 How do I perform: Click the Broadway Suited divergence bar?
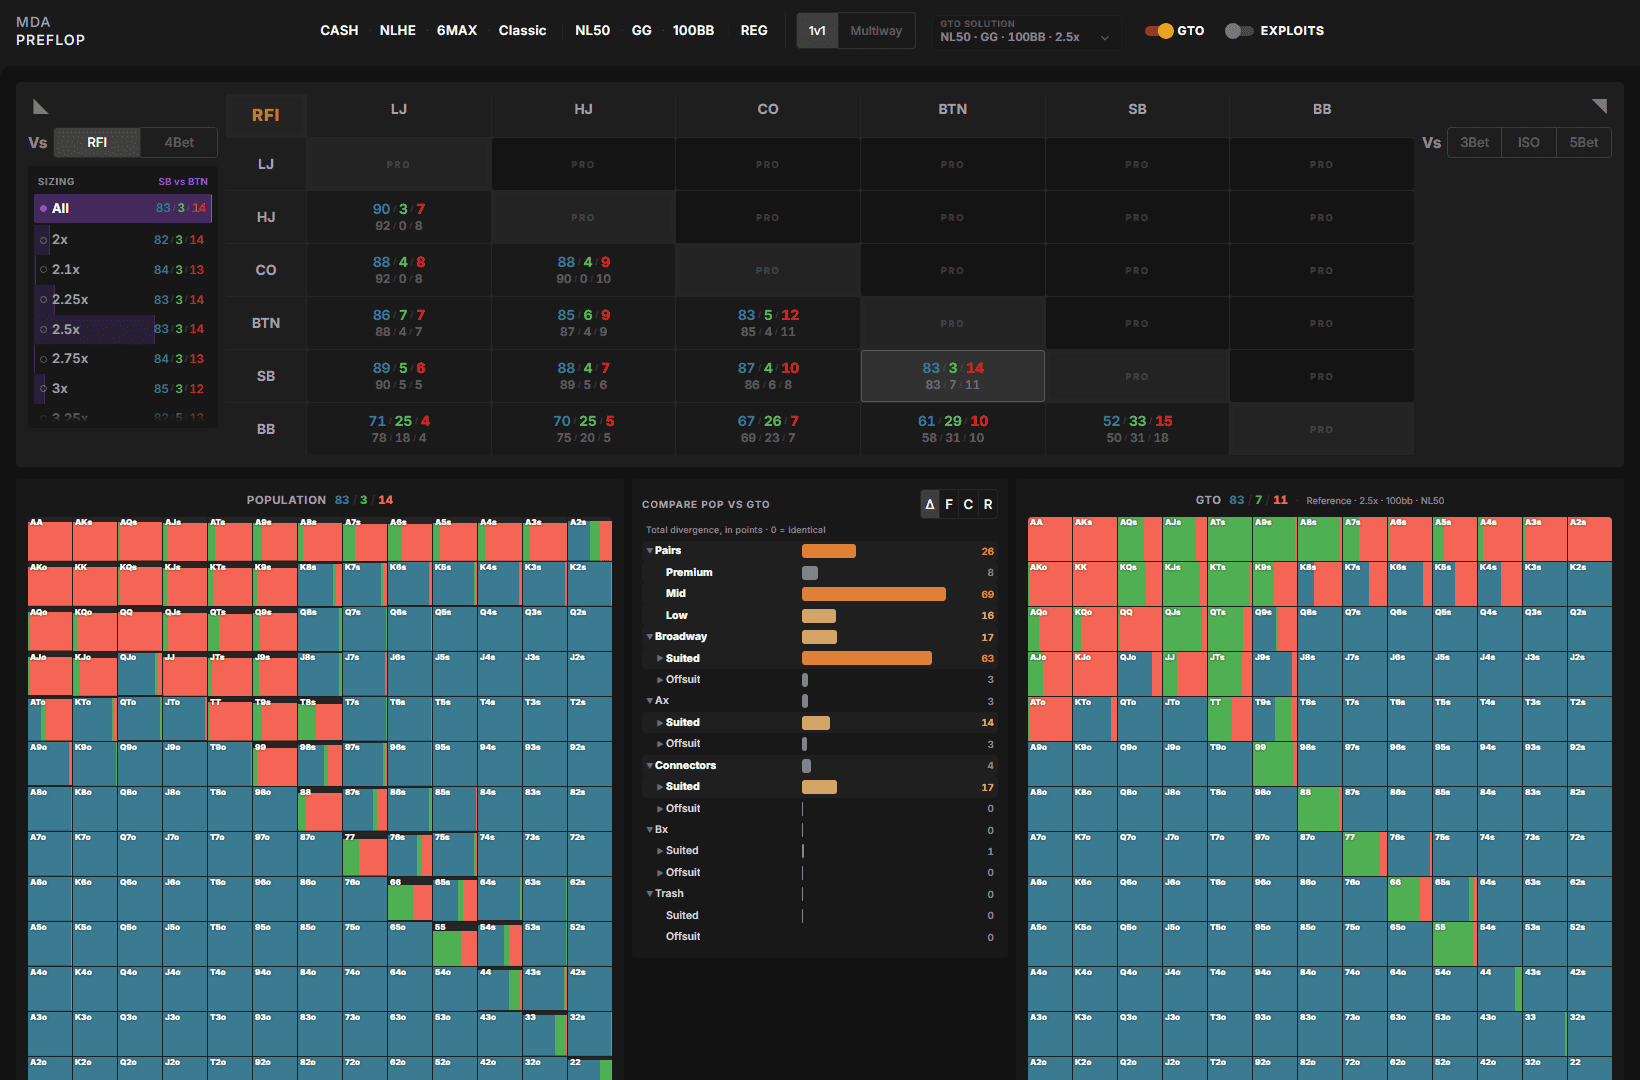(867, 658)
